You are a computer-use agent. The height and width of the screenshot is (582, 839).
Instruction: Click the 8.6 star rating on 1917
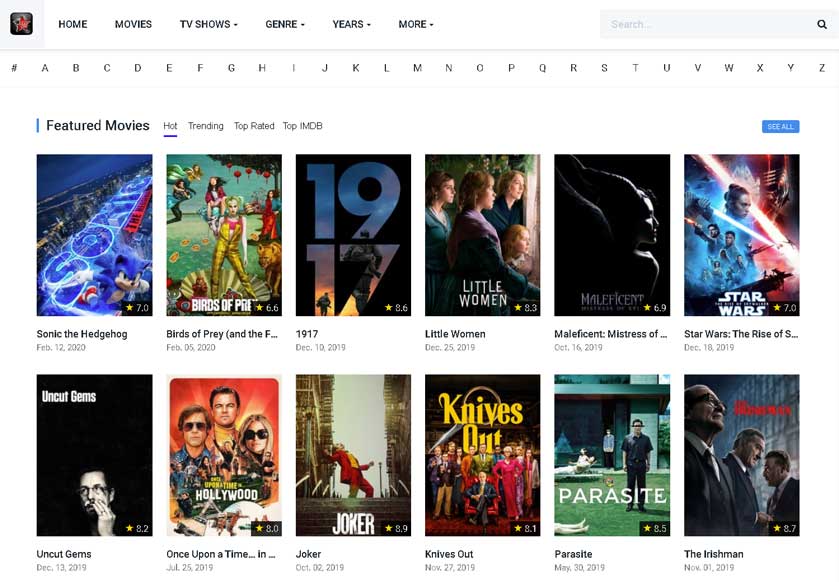tap(396, 308)
